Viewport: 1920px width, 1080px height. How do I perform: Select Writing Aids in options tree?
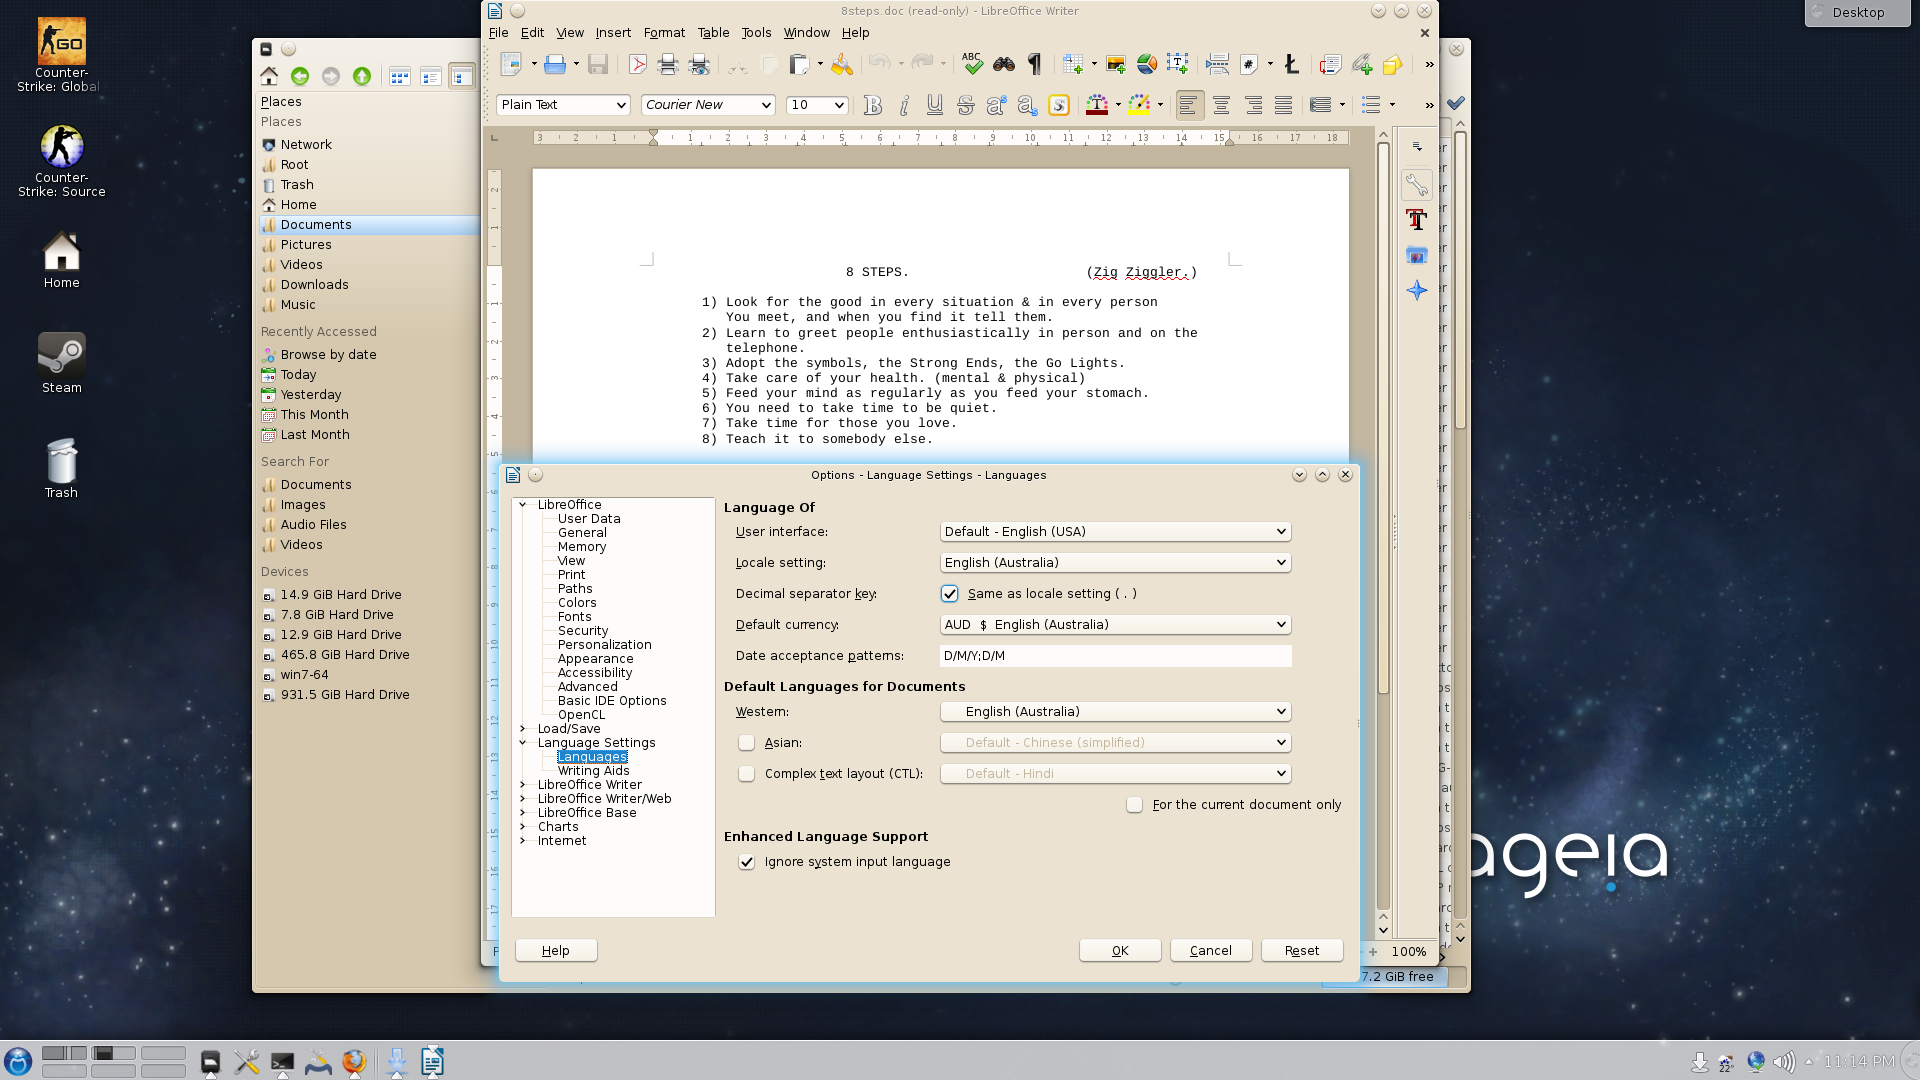594,771
